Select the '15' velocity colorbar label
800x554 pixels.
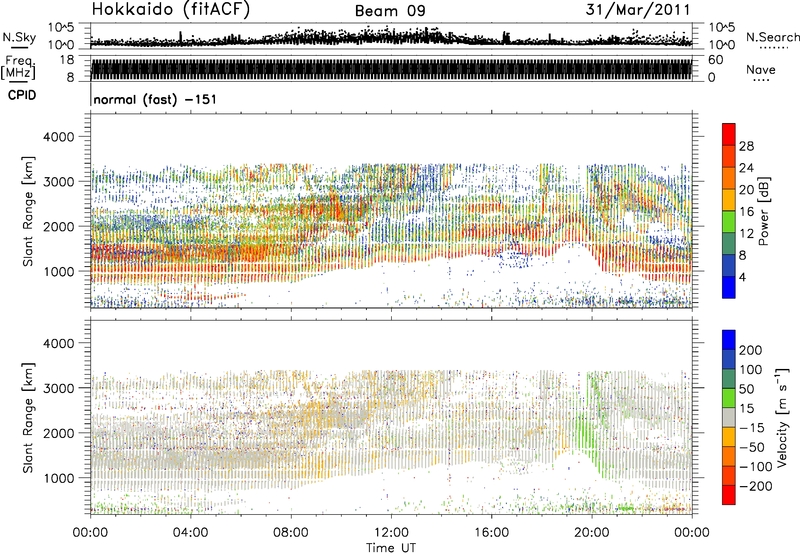[746, 409]
